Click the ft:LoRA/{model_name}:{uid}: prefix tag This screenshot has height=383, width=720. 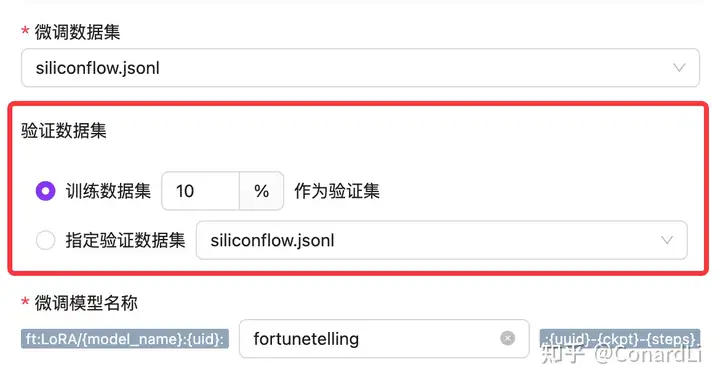(124, 339)
